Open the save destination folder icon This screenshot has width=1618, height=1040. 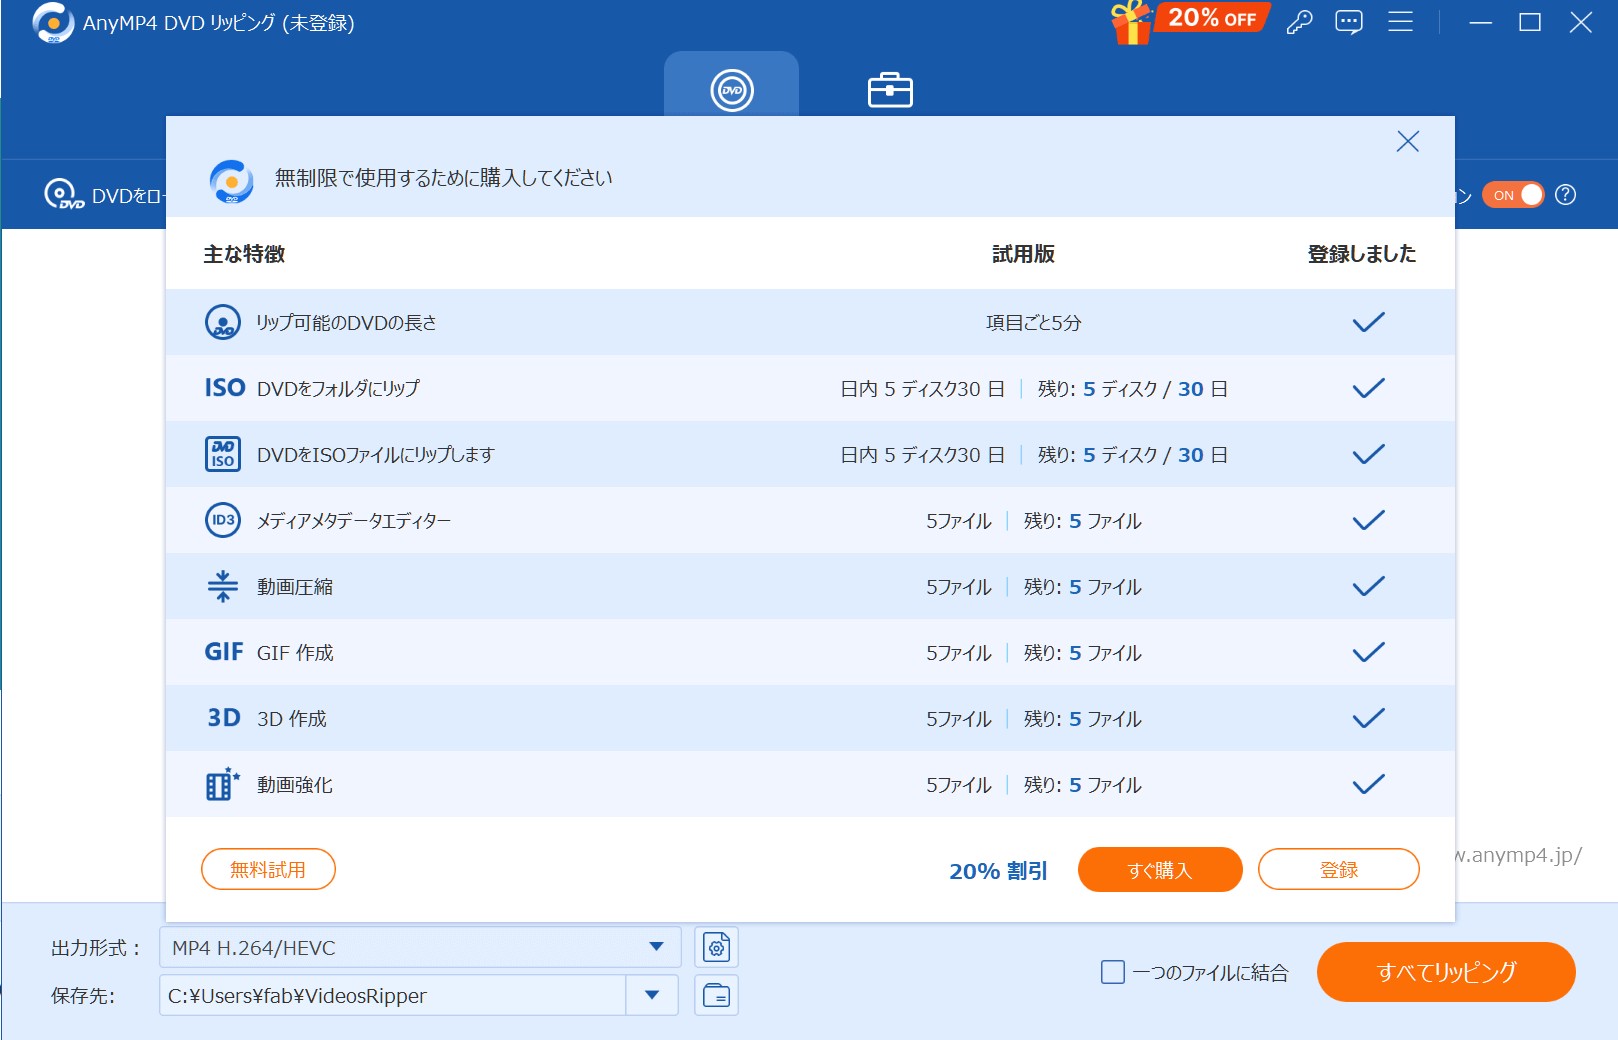pos(716,995)
